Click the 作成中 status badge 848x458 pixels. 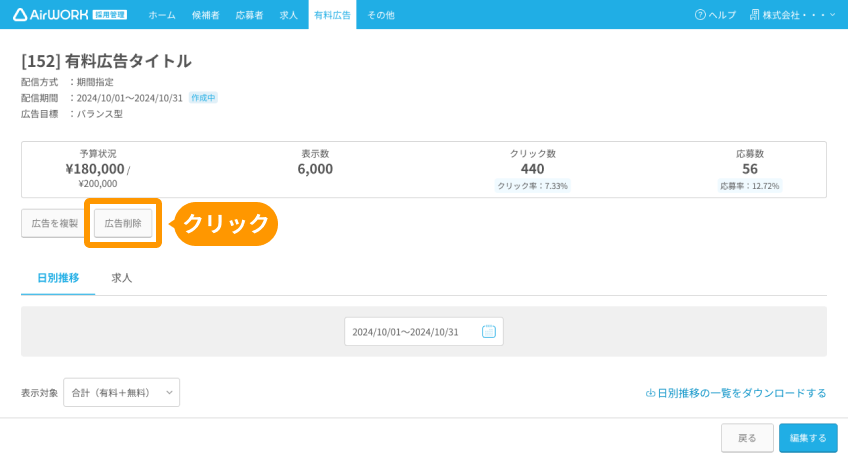click(x=203, y=98)
